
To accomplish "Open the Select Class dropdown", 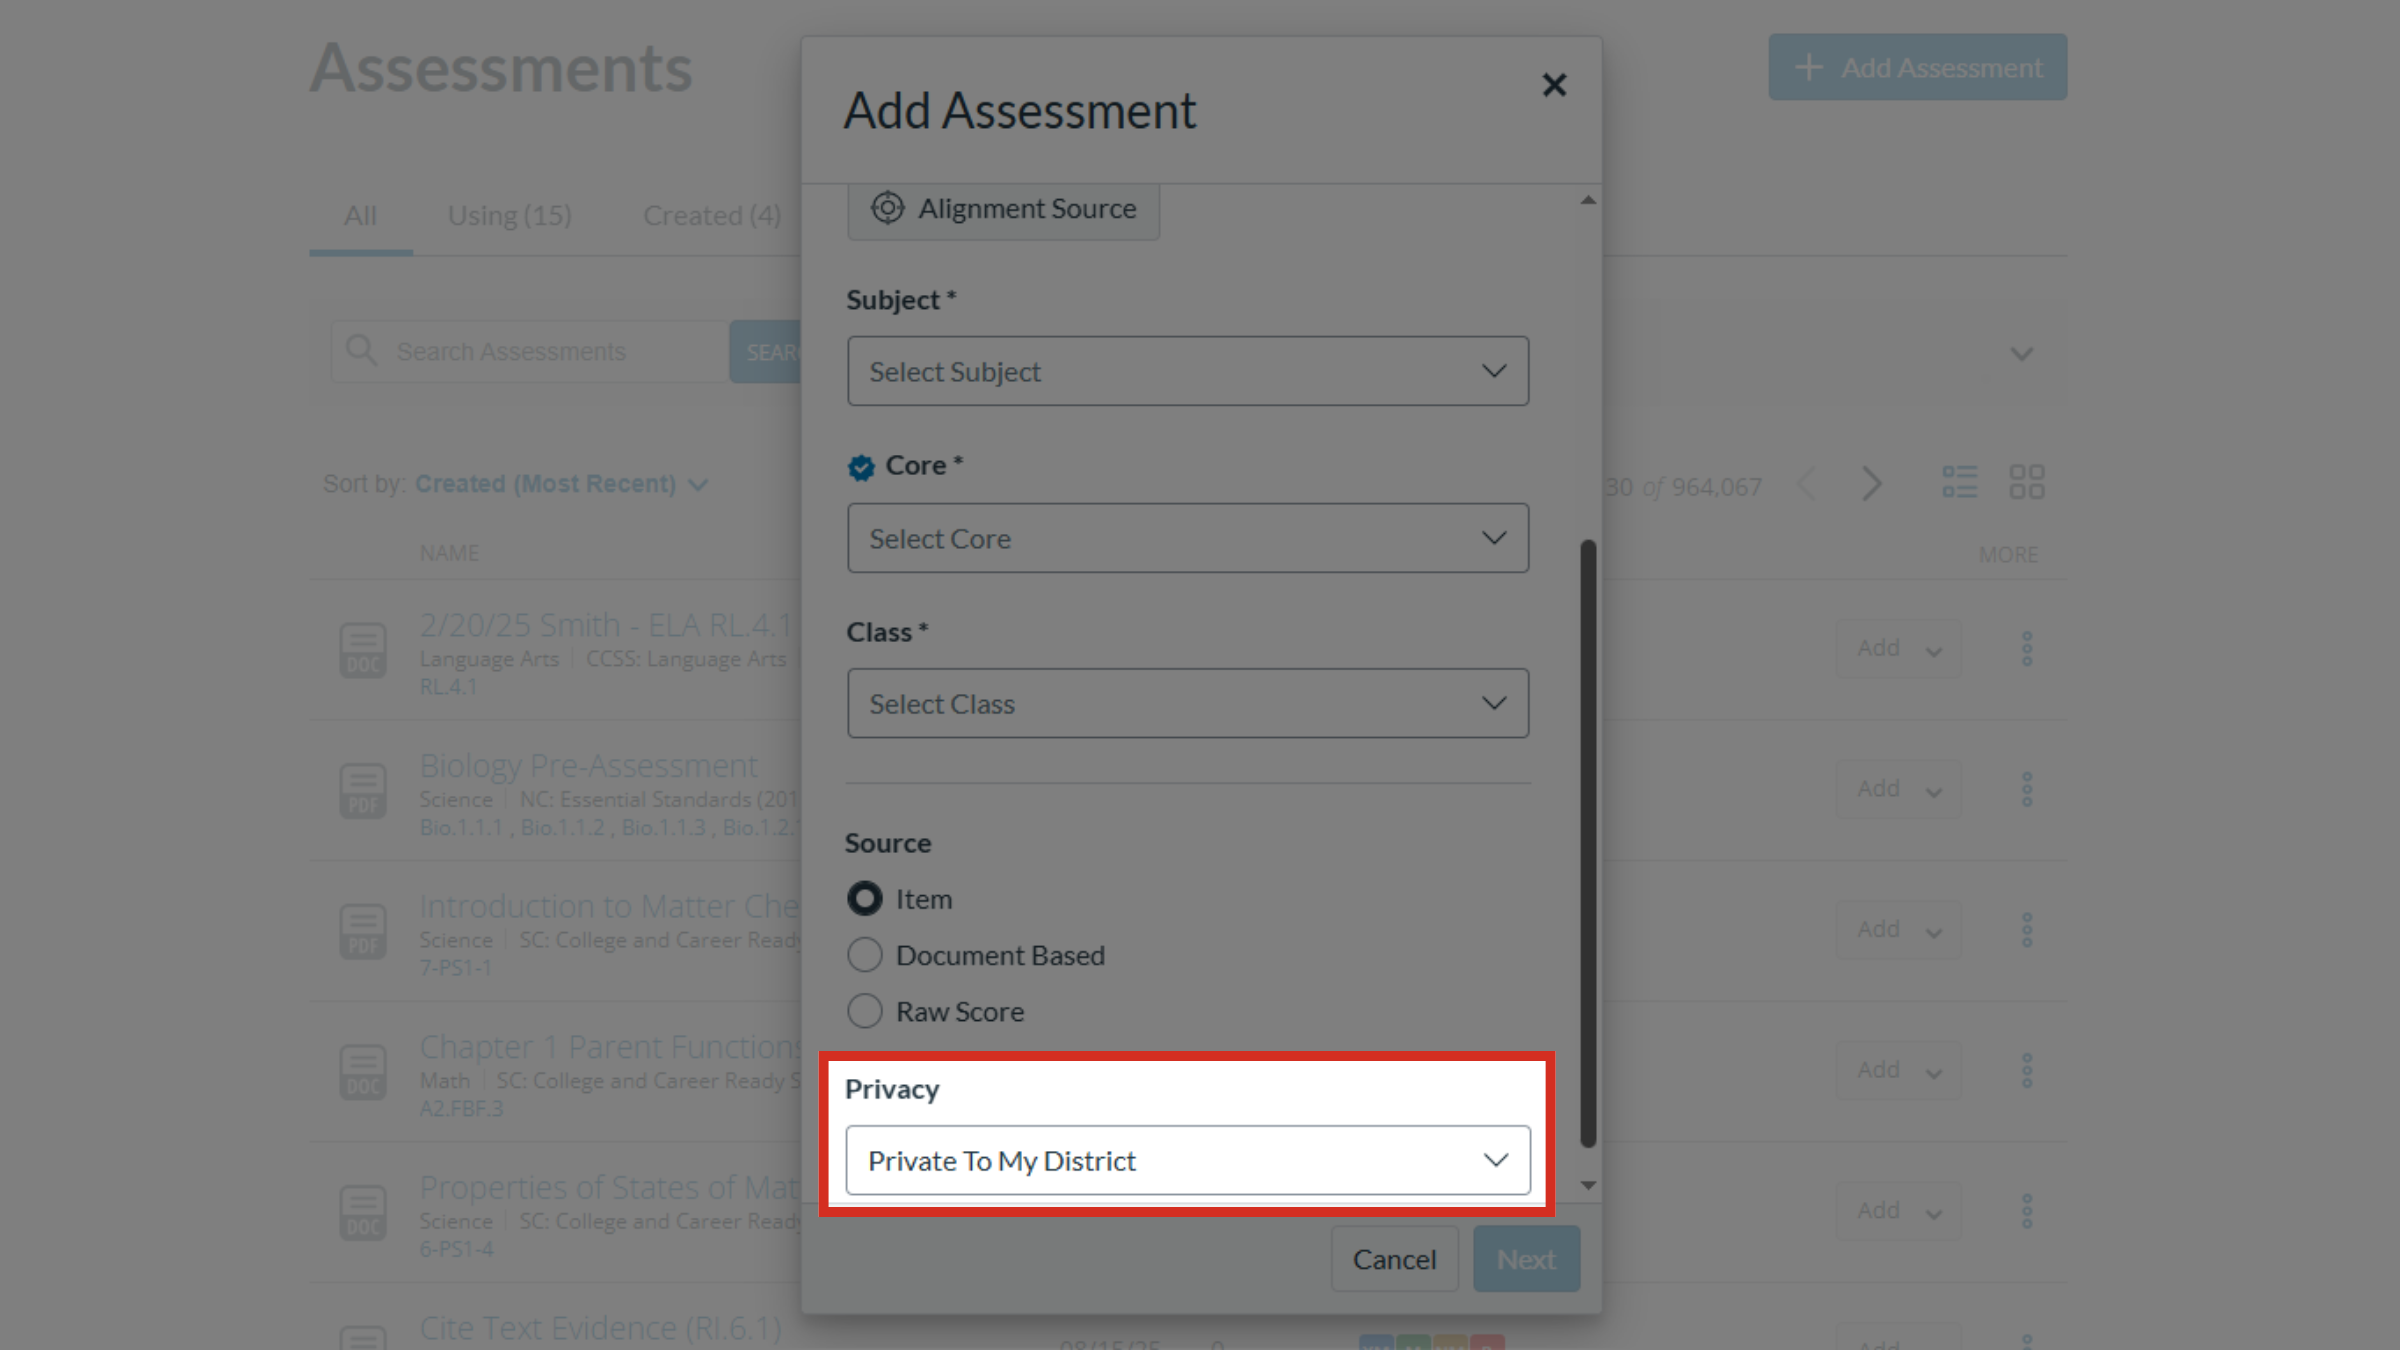I will [x=1188, y=704].
